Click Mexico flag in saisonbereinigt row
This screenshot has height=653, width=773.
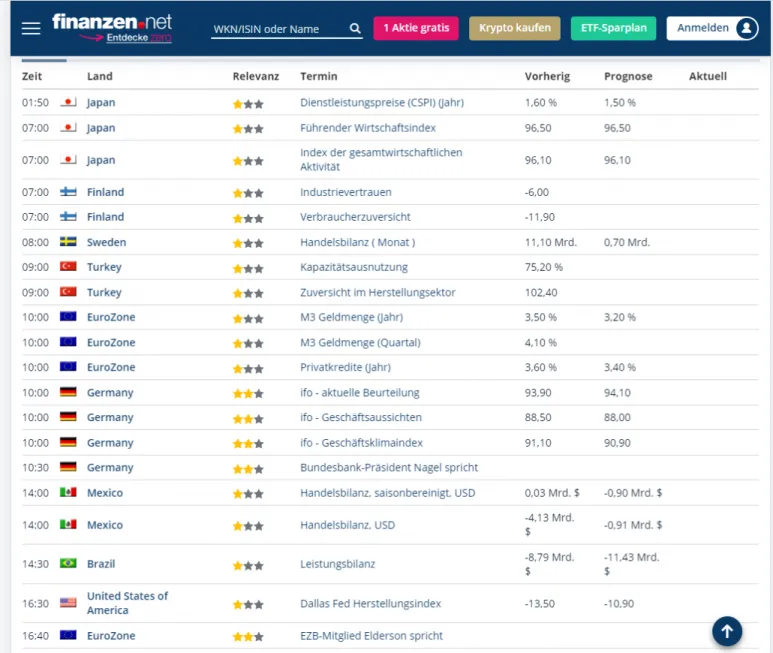coord(68,492)
